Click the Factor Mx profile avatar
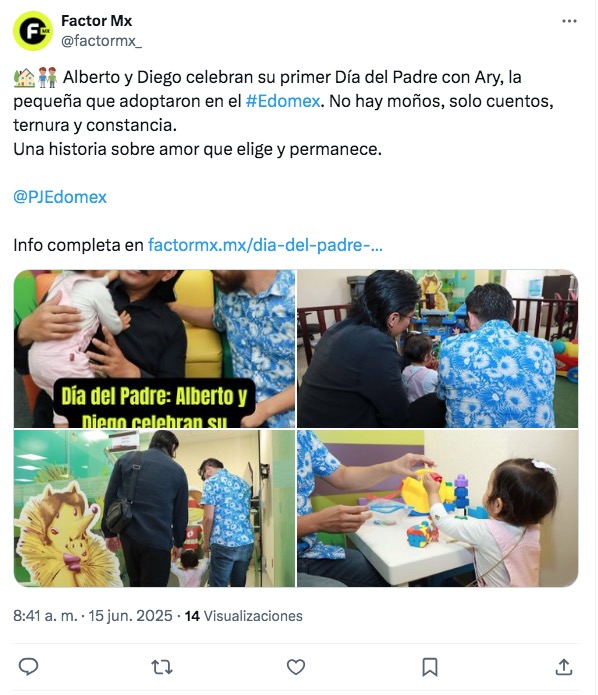 [x=33, y=31]
